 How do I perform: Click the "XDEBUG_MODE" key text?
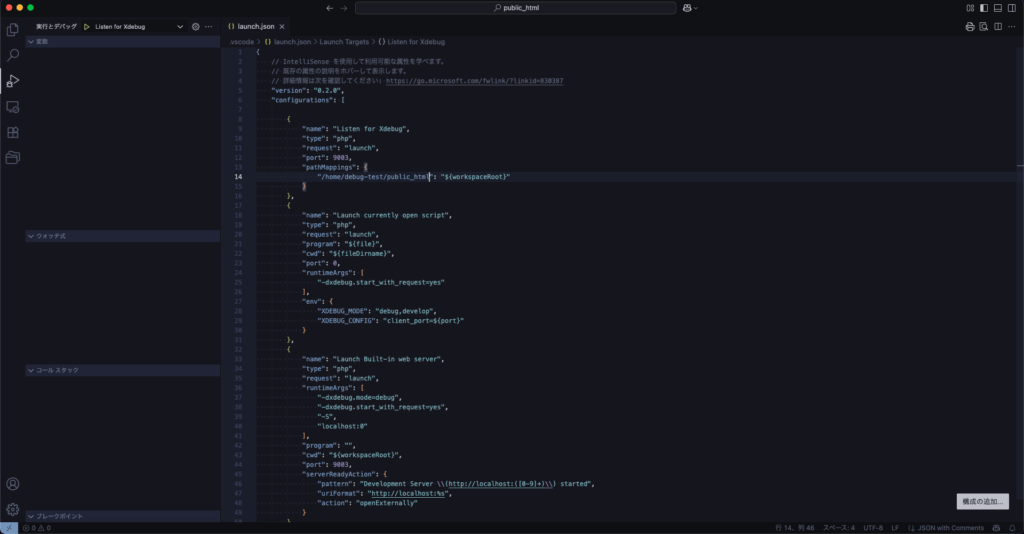point(342,311)
